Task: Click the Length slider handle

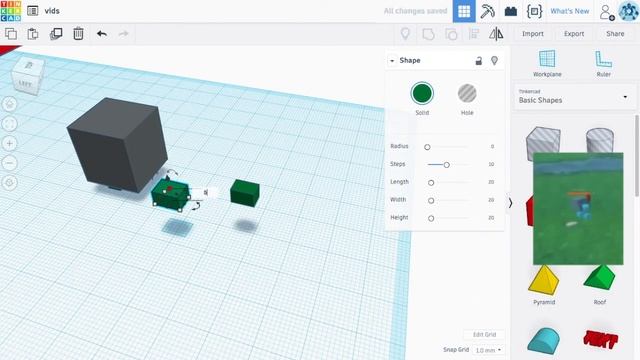Action: (x=431, y=183)
